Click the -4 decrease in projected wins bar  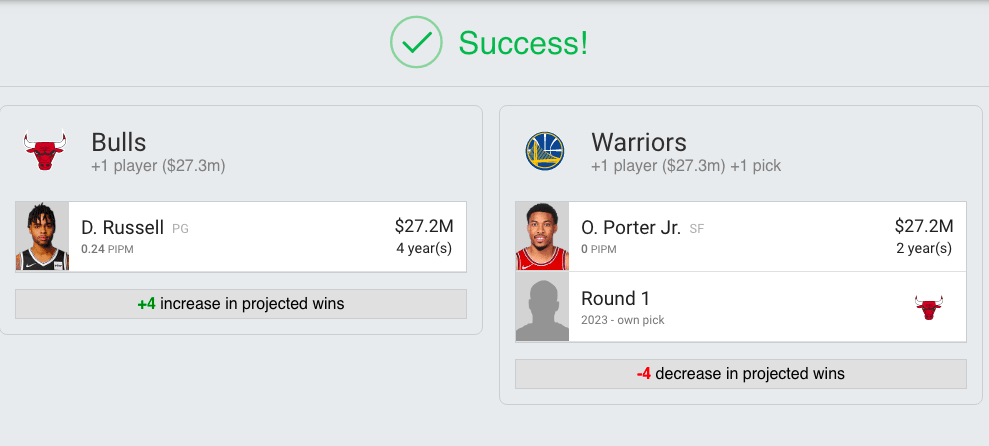coord(741,374)
